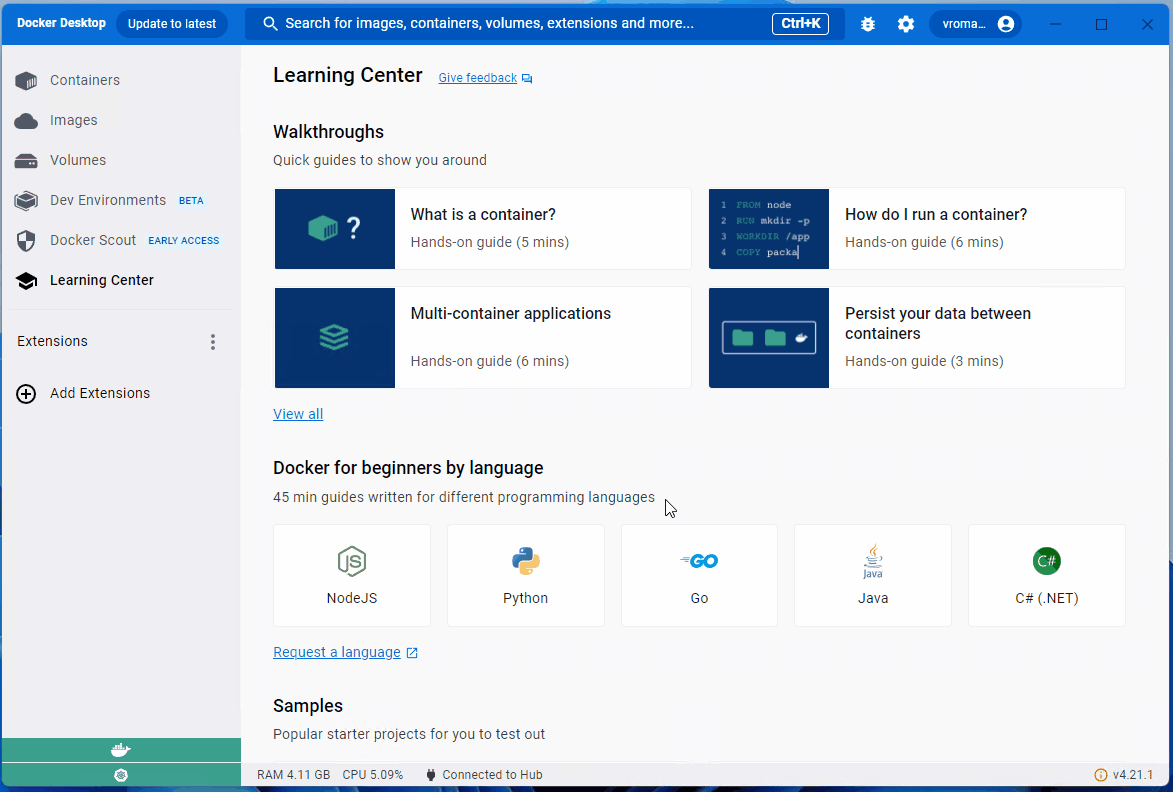The width and height of the screenshot is (1173, 792).
Task: Select the Python language label
Action: (526, 598)
